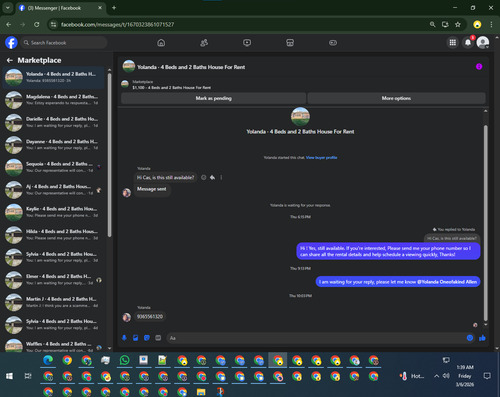Open the Windows Start menu

click(9, 376)
